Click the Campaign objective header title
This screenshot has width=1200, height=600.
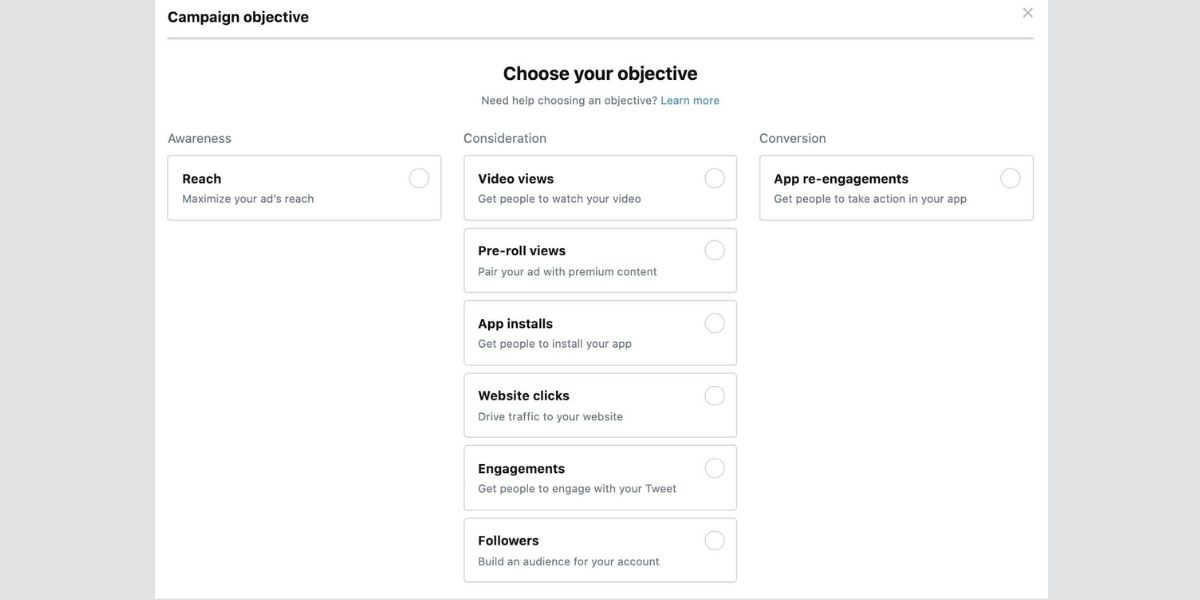[238, 16]
